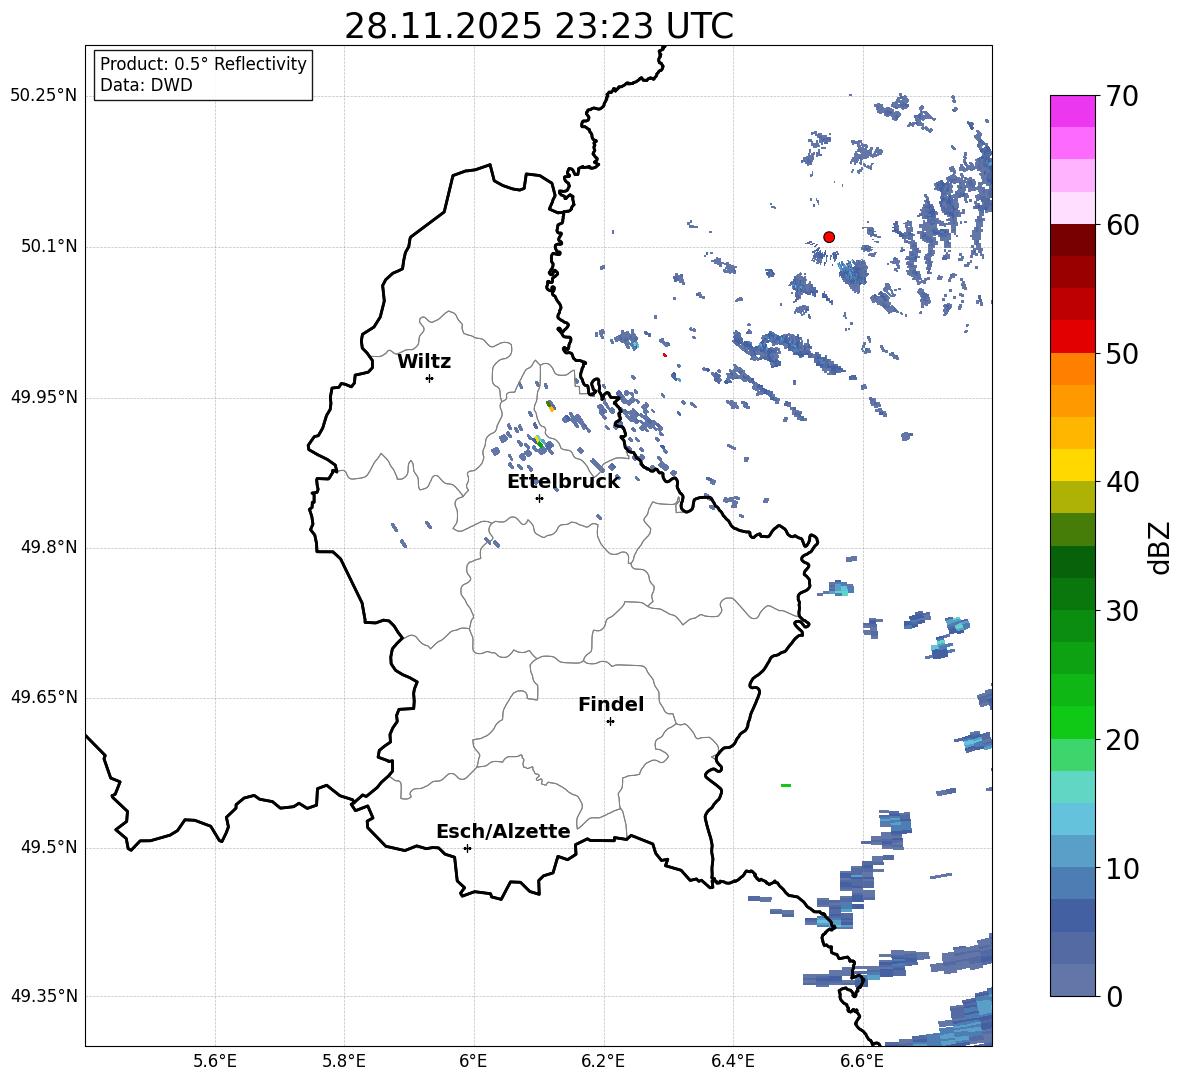
Task: Click the Product: 0.5° Reflectivity text
Action: point(203,63)
